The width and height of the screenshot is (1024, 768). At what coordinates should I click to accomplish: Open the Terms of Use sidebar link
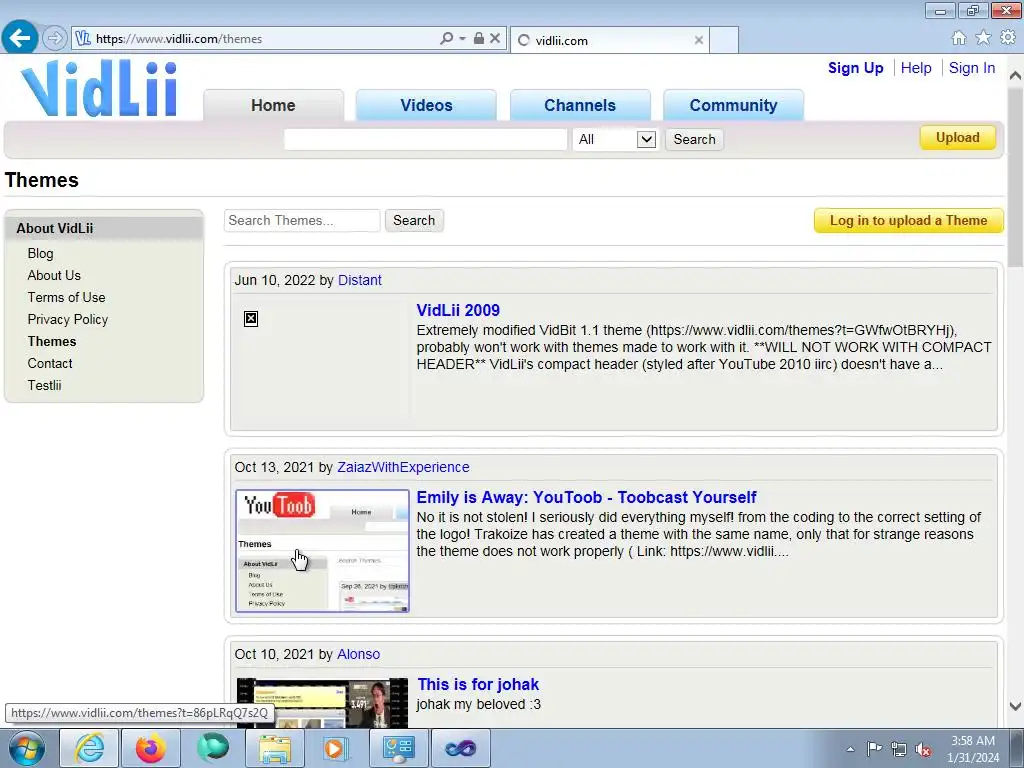coord(66,297)
